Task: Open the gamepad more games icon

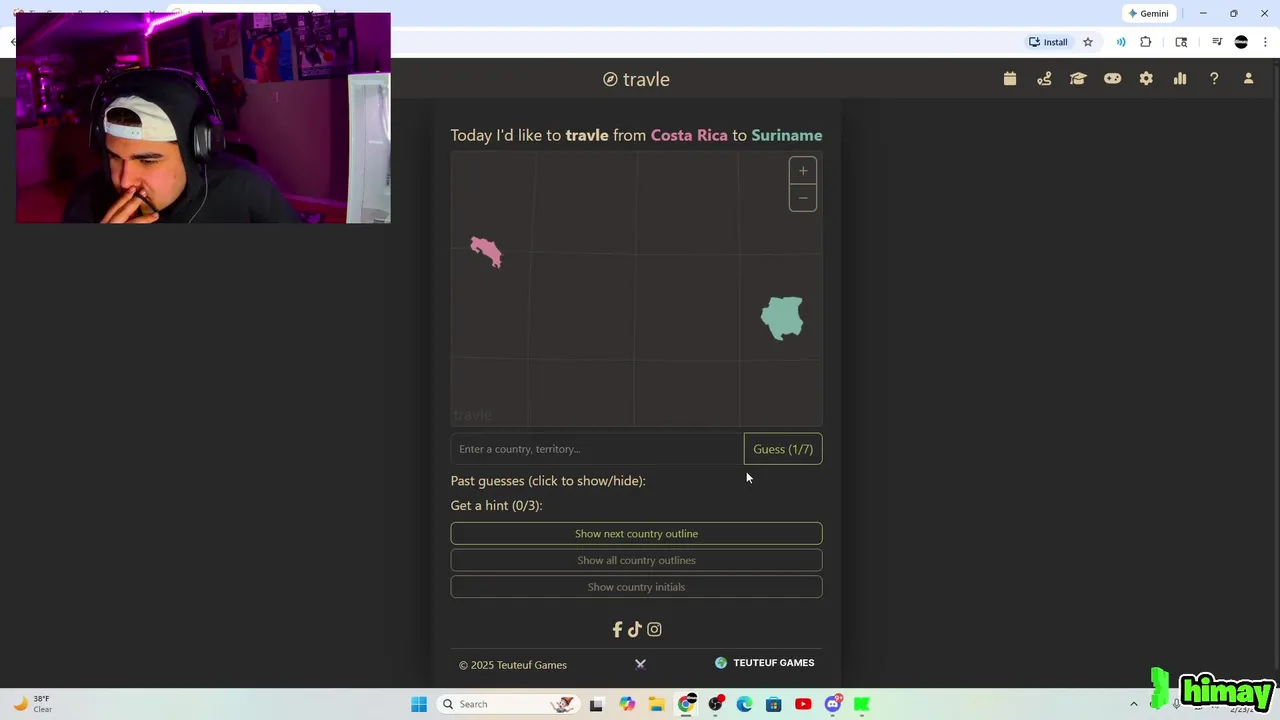Action: pyautogui.click(x=1112, y=79)
